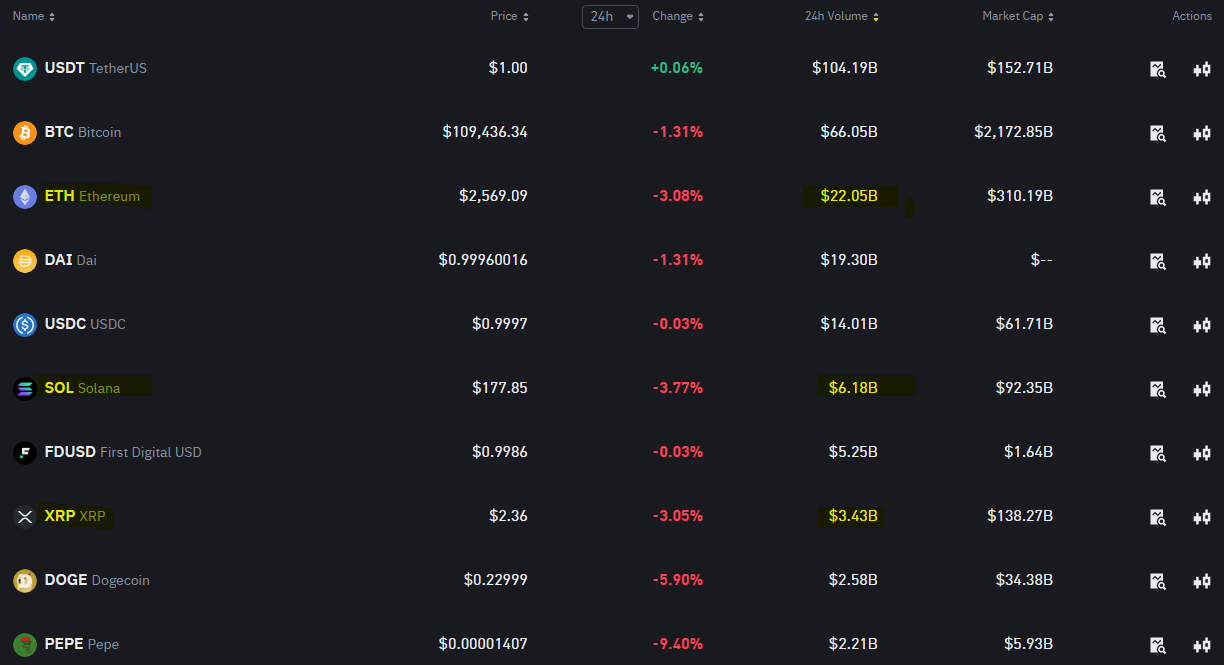Click the Ethereum price $2,569.09
Screen dimensions: 1224x665
click(x=493, y=196)
